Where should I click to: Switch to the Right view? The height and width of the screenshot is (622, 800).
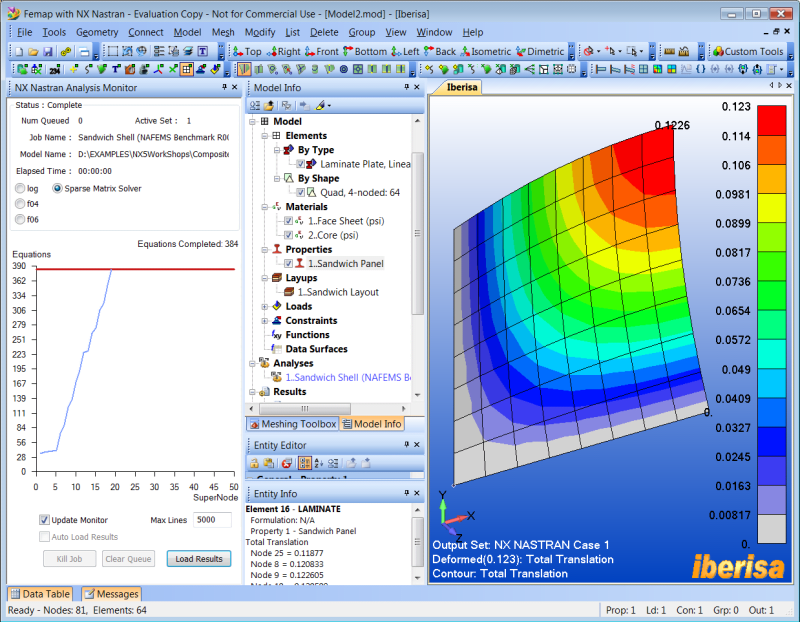[x=283, y=52]
